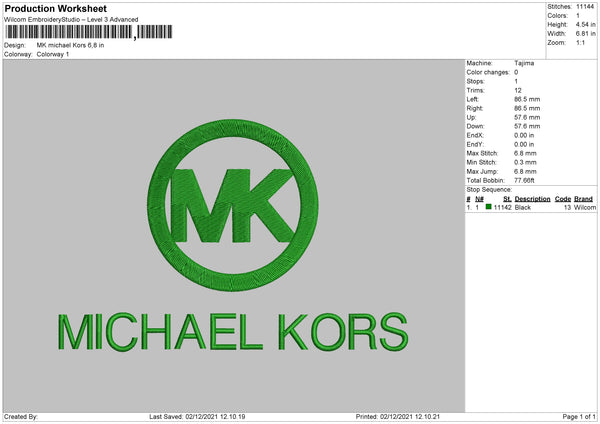Viewport: 600px width, 424px height.
Task: Click the 'MICHAEL KORS' embroidered lettering
Action: click(x=233, y=332)
